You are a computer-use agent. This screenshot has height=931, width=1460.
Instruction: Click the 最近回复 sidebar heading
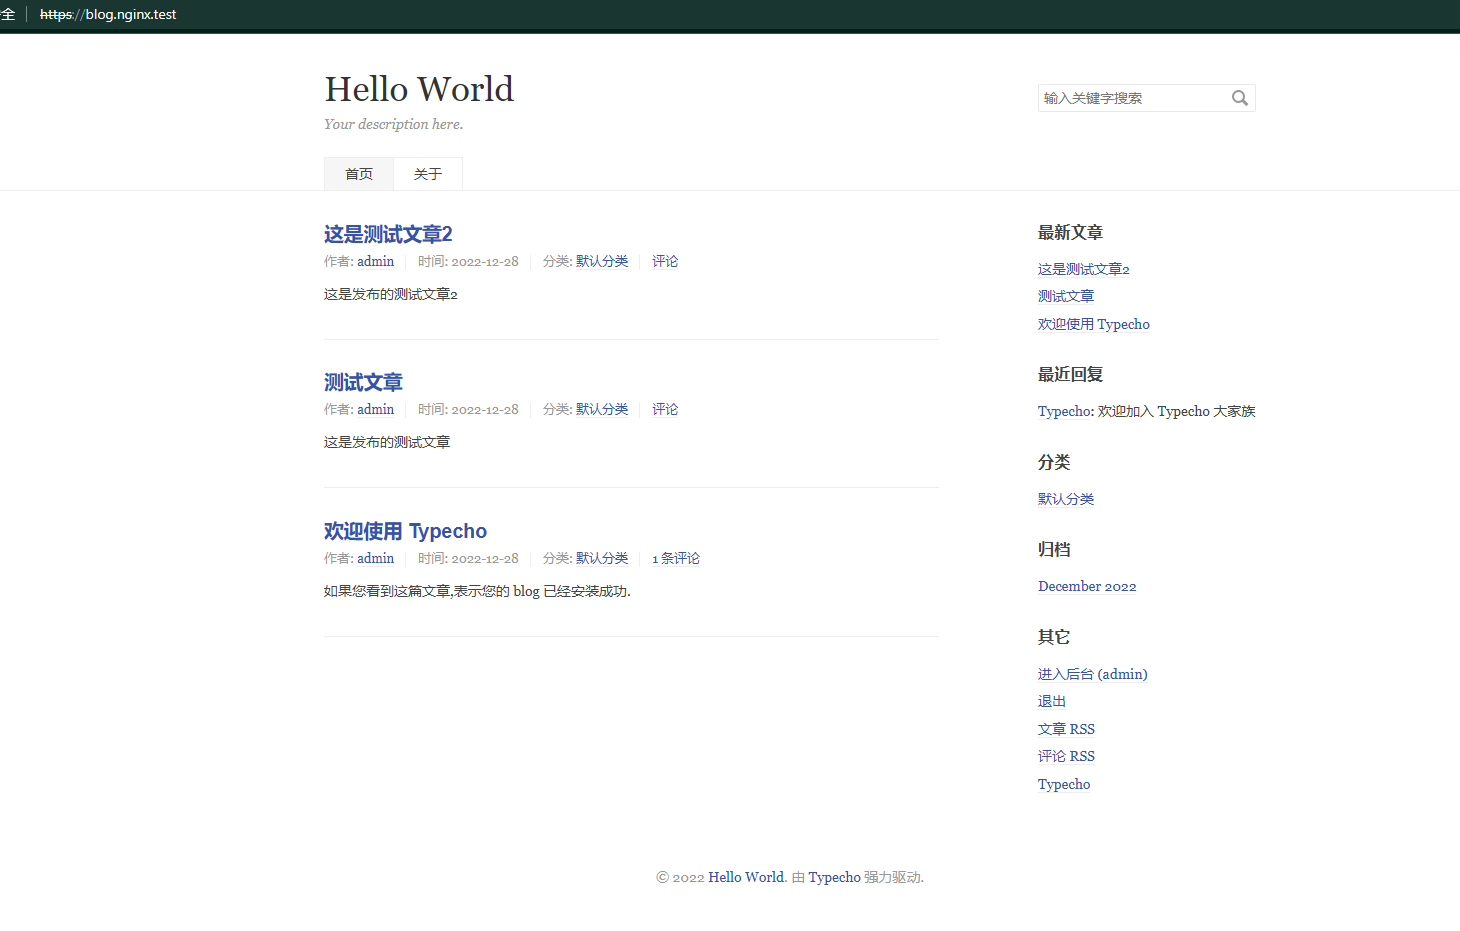(x=1070, y=374)
